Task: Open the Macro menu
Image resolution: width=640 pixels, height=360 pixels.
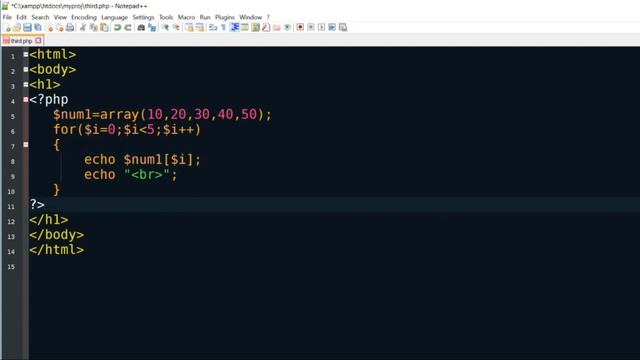Action: (186, 17)
